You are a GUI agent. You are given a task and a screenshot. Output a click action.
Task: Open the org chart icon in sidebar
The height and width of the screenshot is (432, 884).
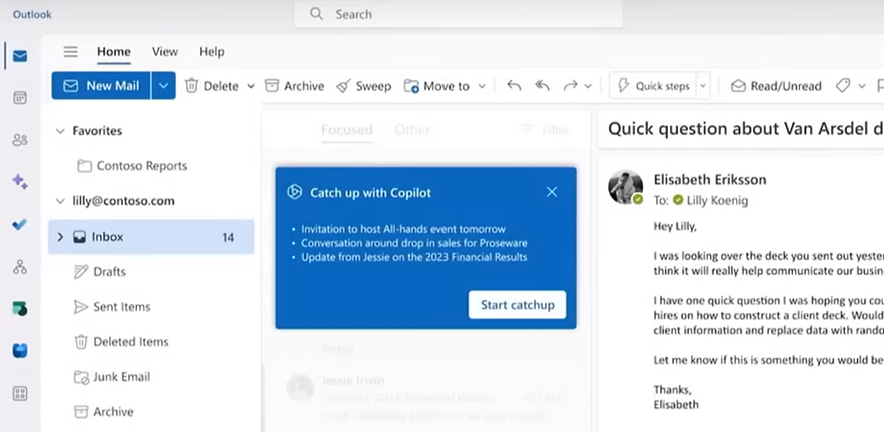20,267
